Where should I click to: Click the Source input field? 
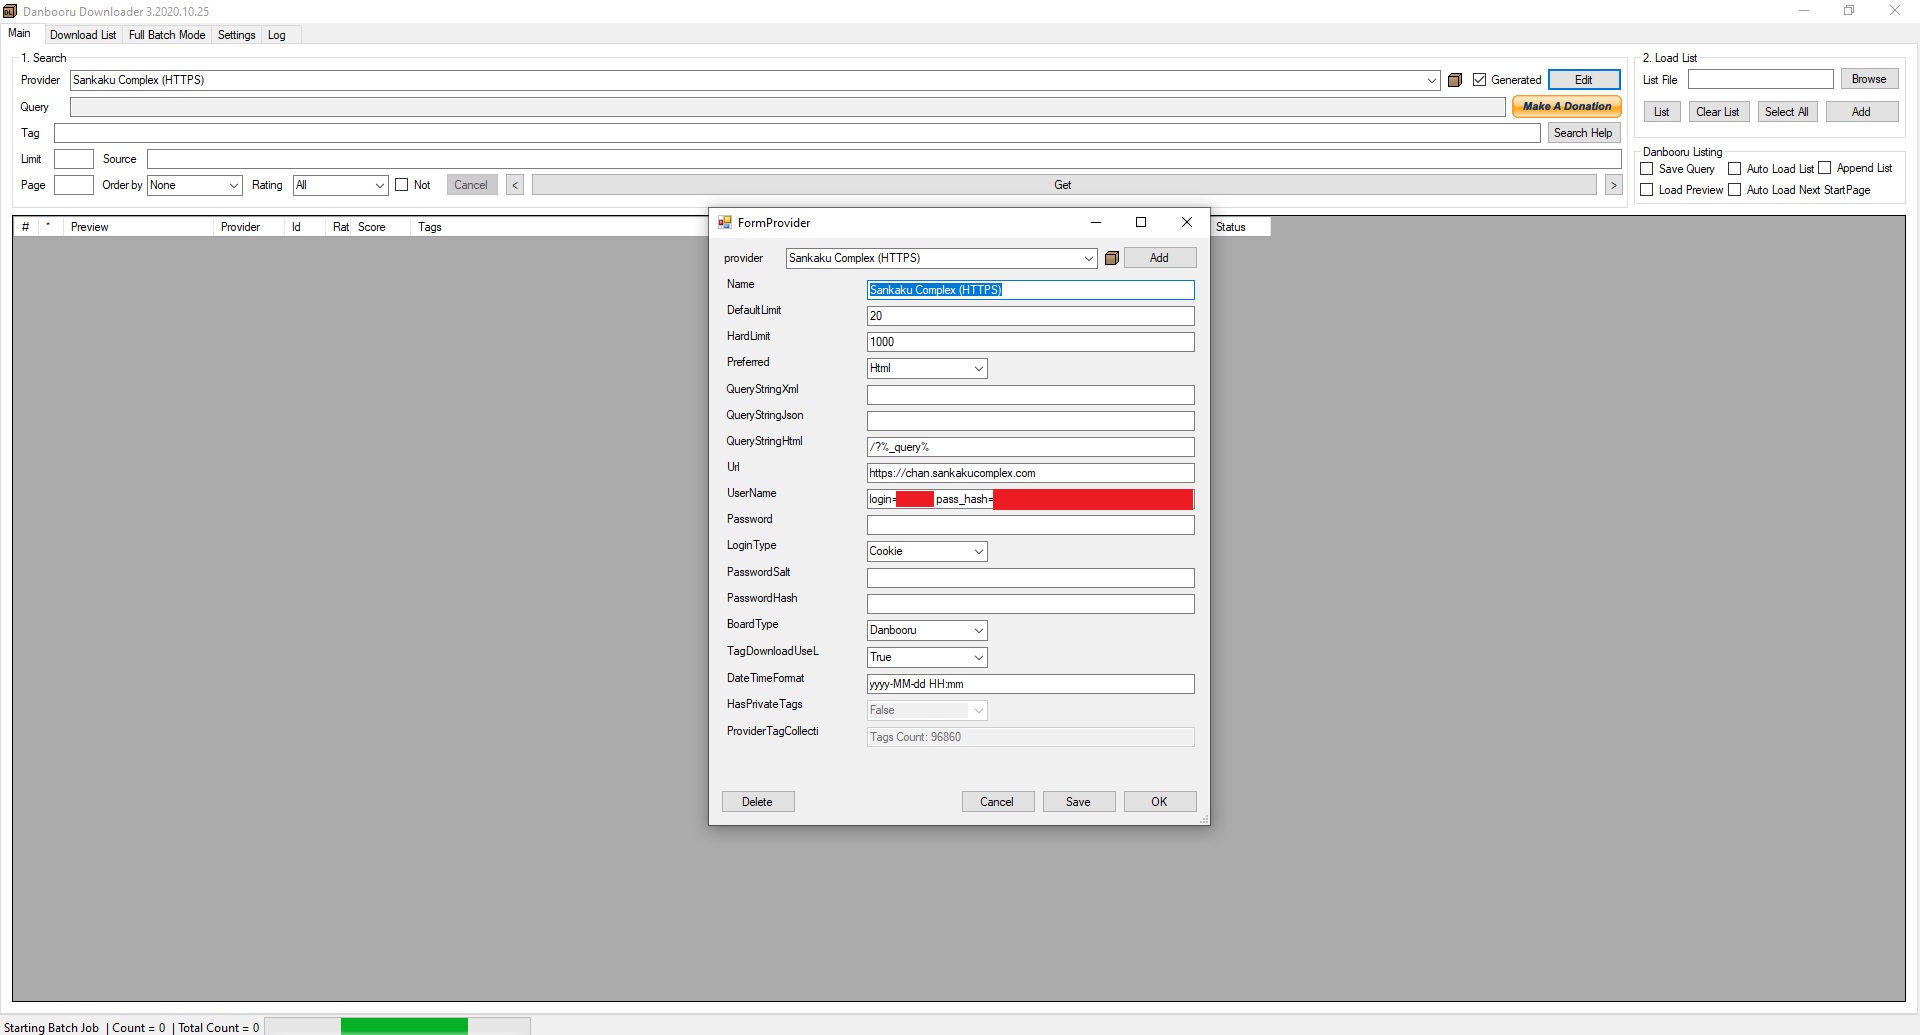pyautogui.click(x=884, y=159)
